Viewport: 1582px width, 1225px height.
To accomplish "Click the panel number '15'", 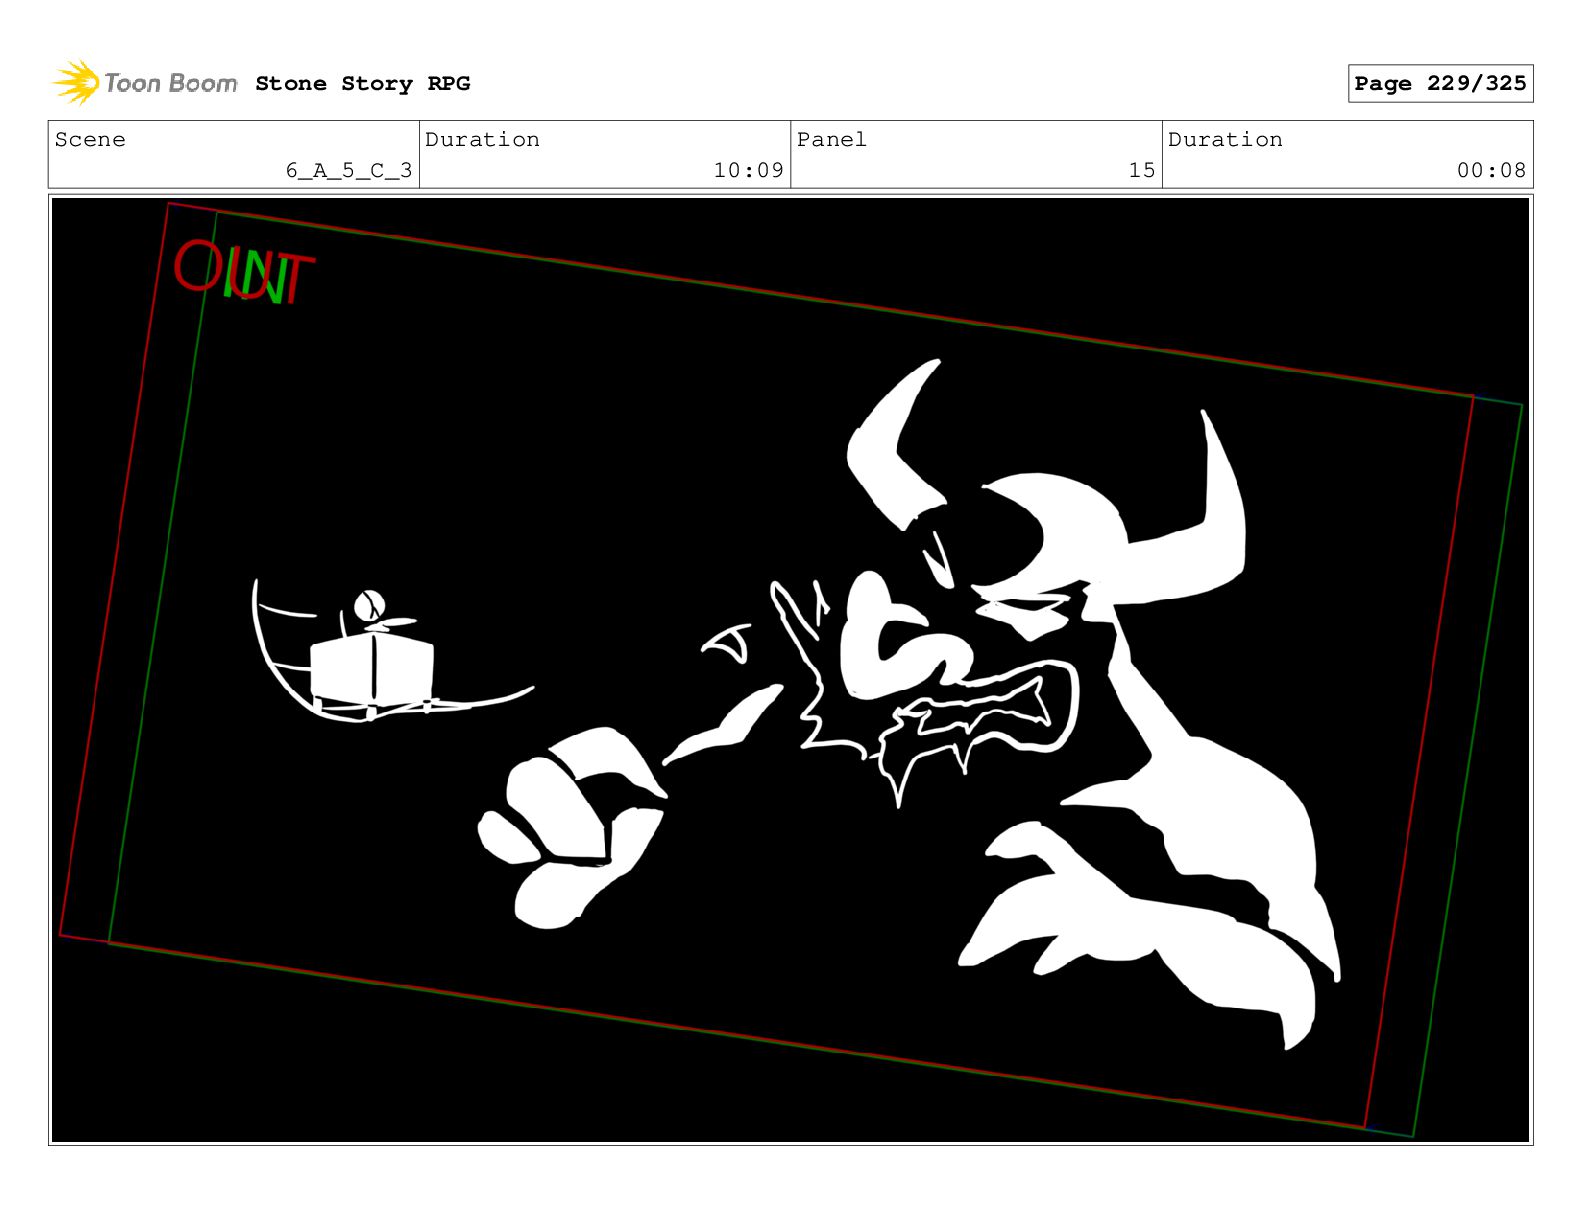I will (x=1142, y=170).
